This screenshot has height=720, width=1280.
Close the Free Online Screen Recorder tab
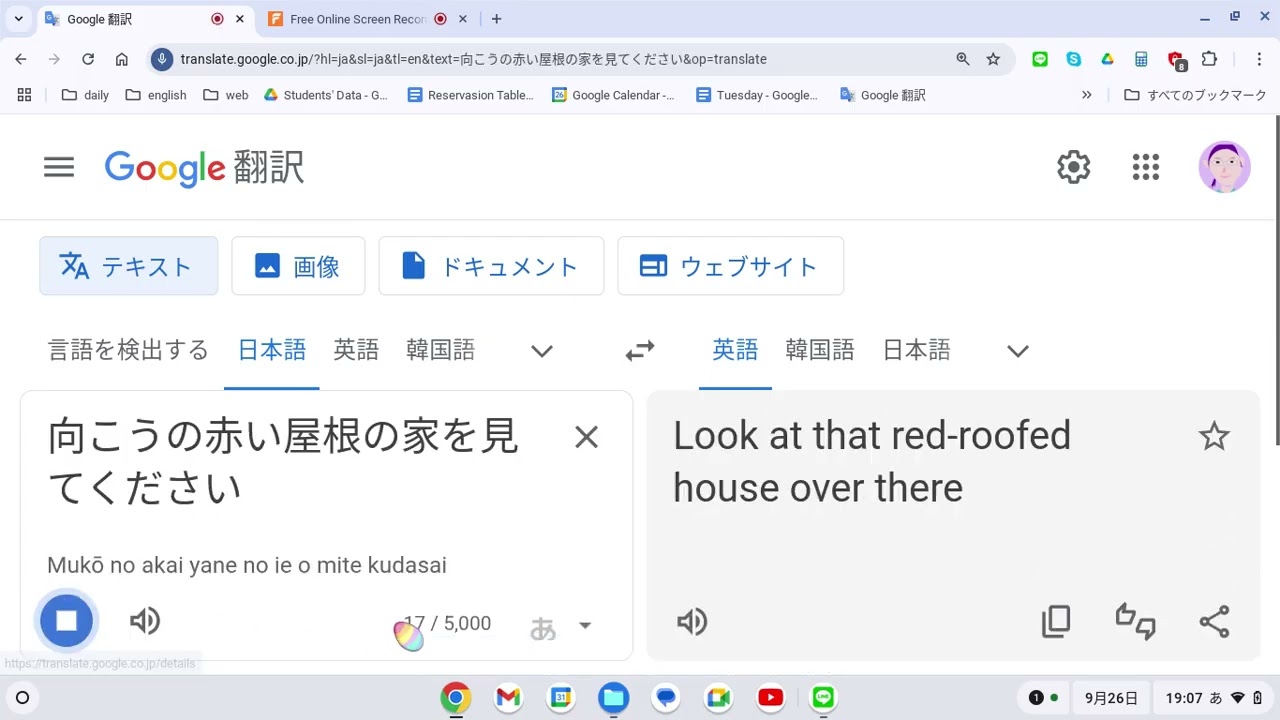pyautogui.click(x=463, y=19)
